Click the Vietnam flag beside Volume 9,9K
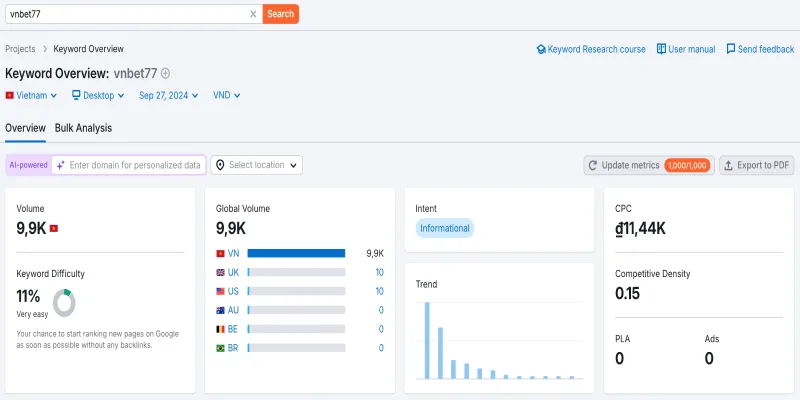Image resolution: width=800 pixels, height=400 pixels. click(54, 229)
